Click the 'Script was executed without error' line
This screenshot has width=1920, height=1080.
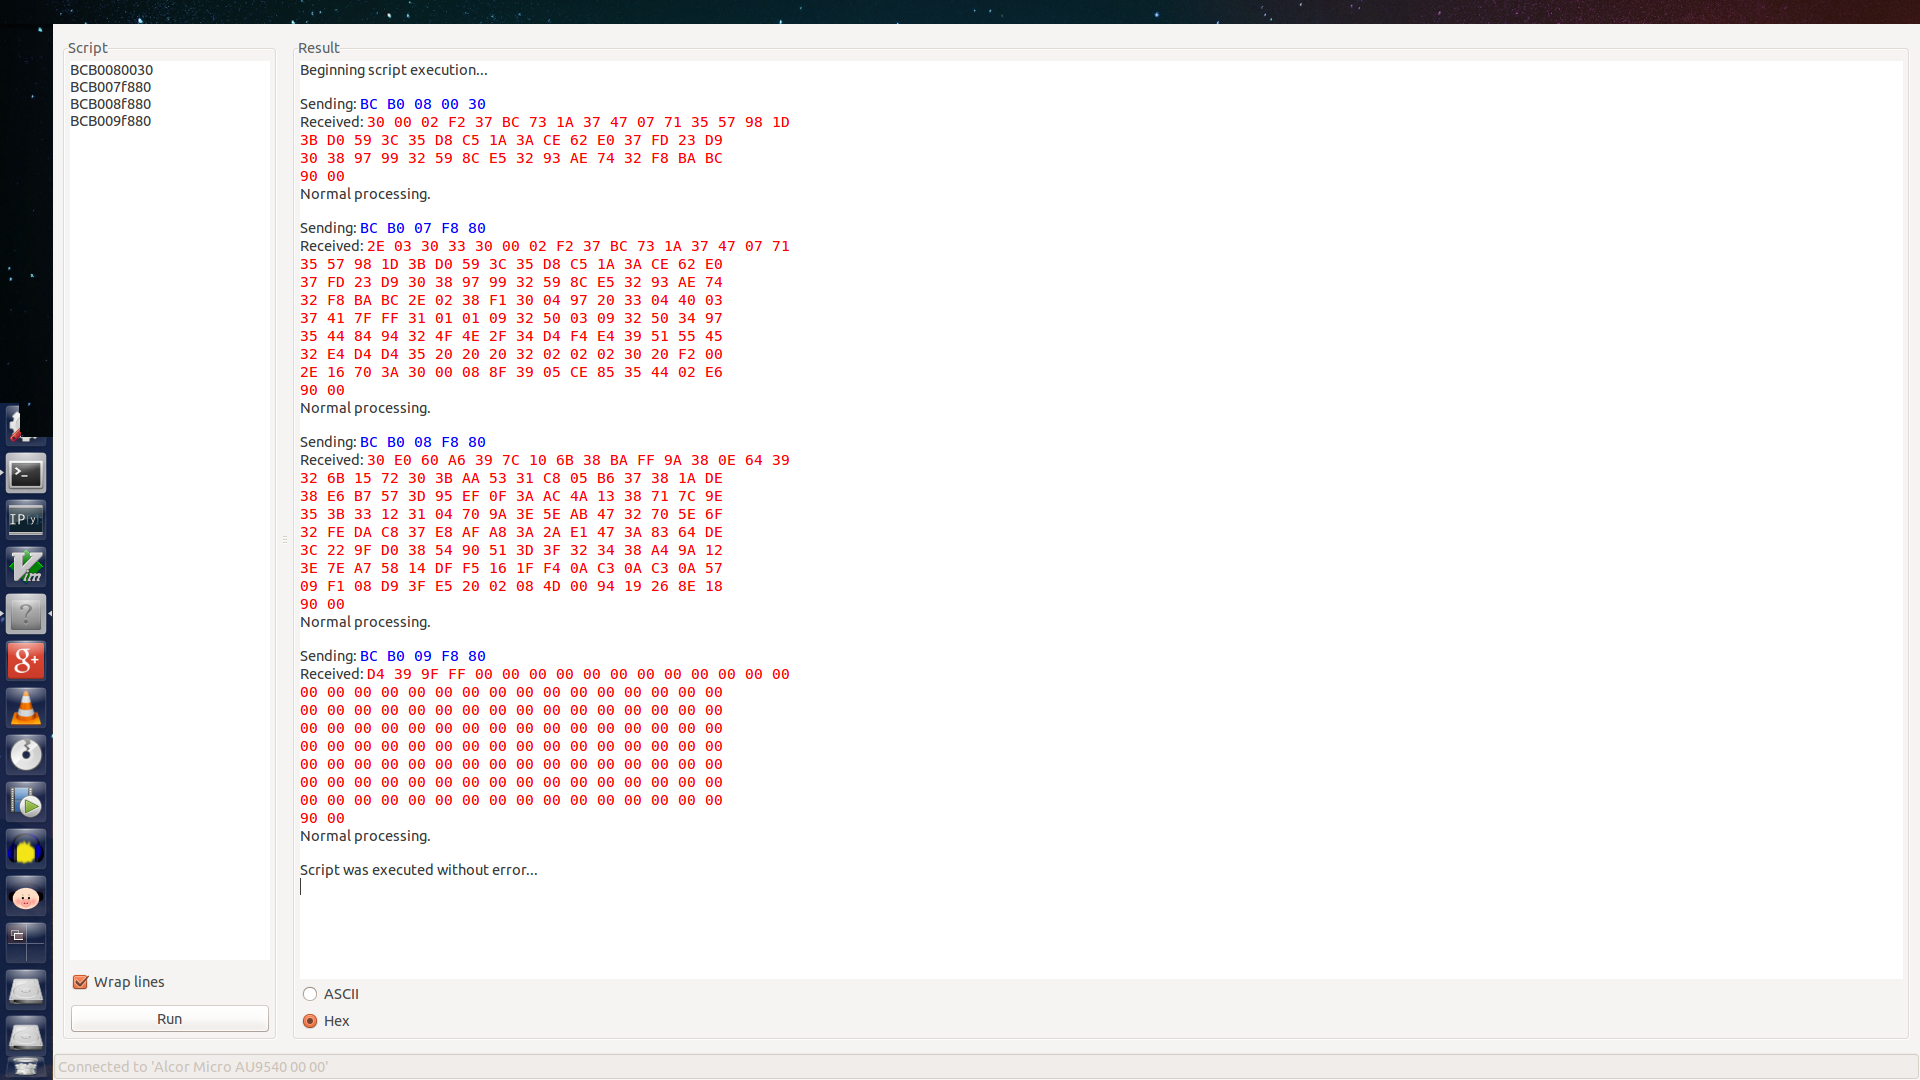coord(418,870)
